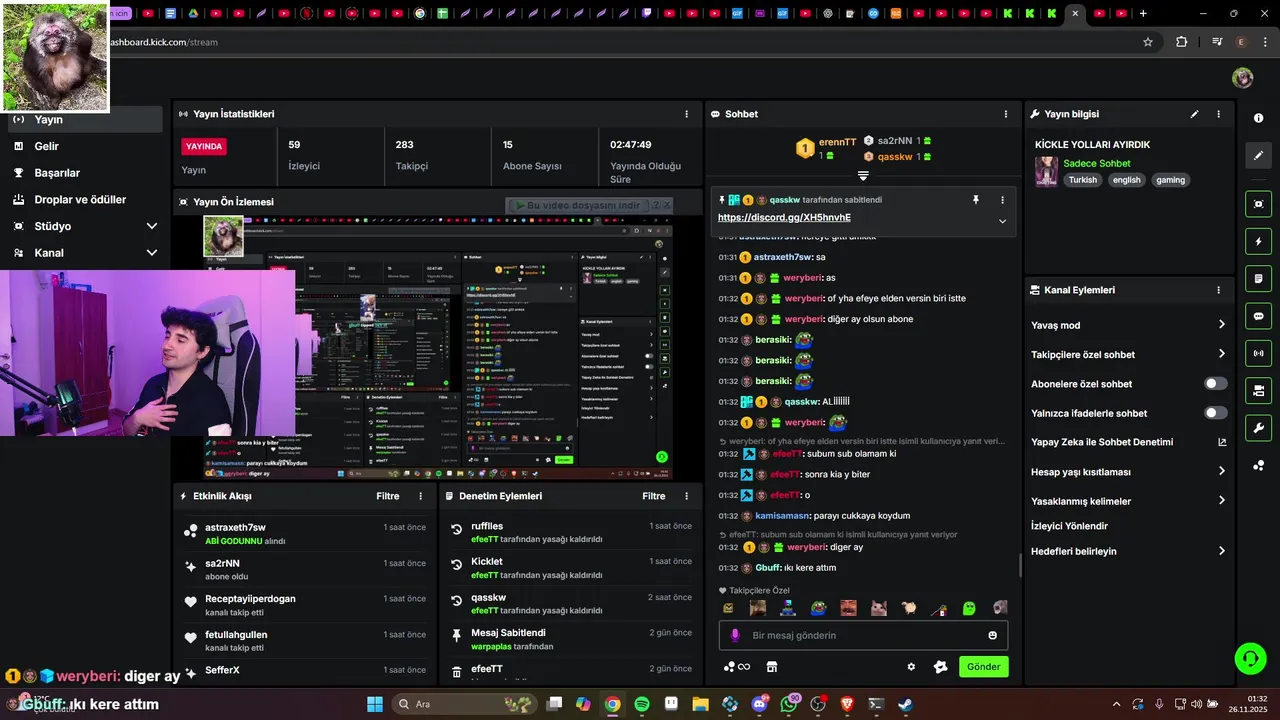This screenshot has height=720, width=1280.
Task: Collapse the chat leaderboard arrow
Action: [863, 176]
